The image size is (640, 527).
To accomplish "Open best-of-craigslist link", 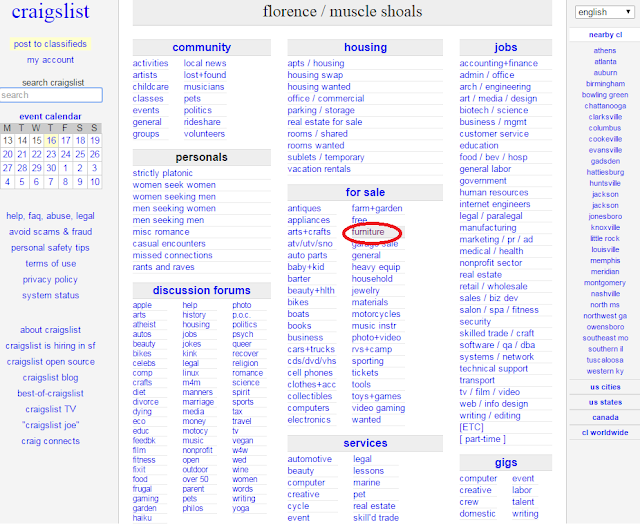I will [50, 394].
